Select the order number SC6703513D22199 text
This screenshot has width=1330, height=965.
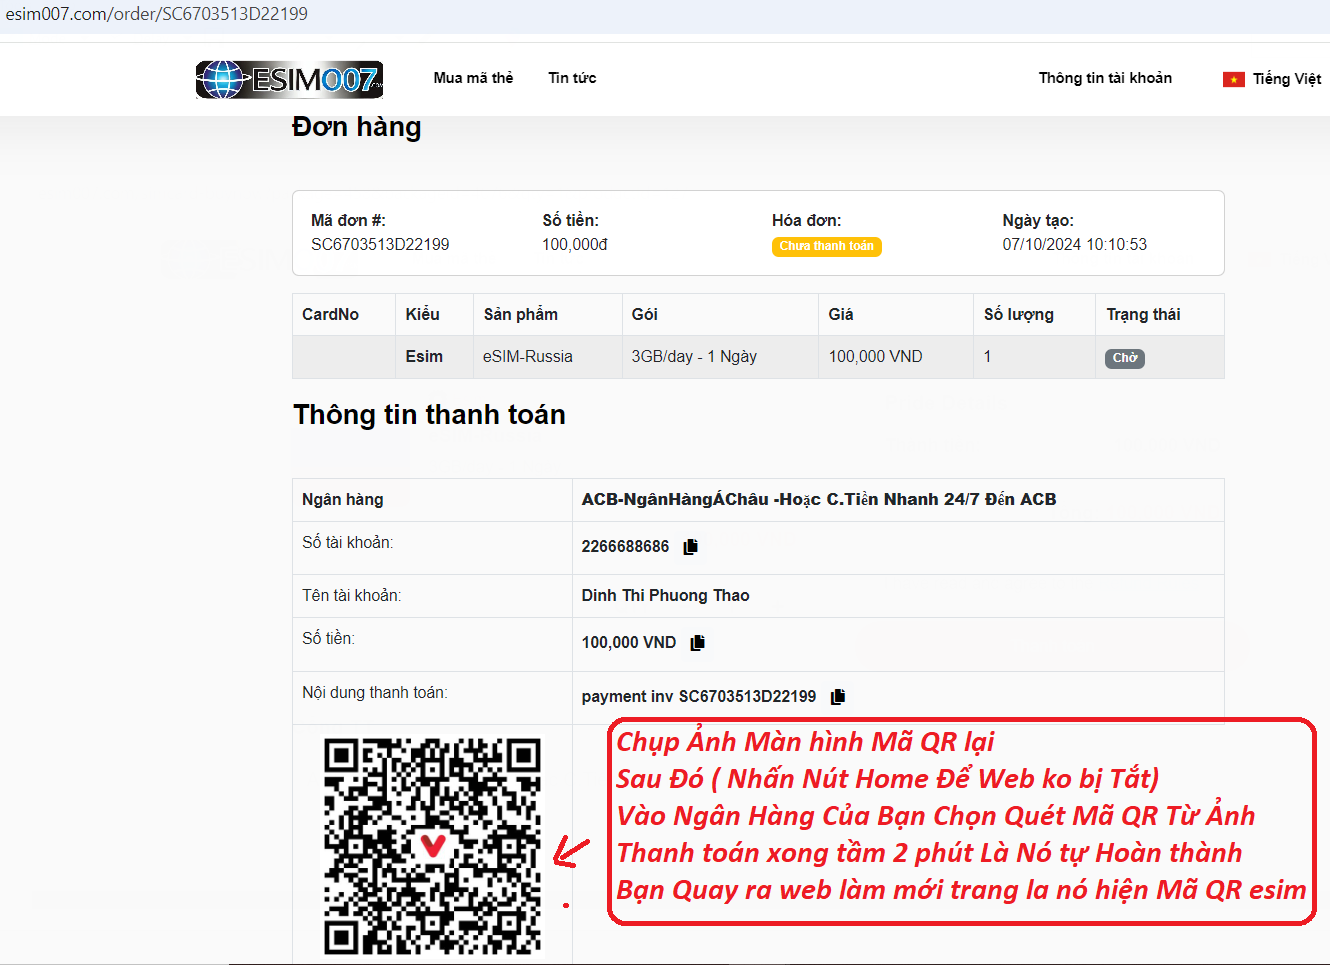pyautogui.click(x=380, y=244)
